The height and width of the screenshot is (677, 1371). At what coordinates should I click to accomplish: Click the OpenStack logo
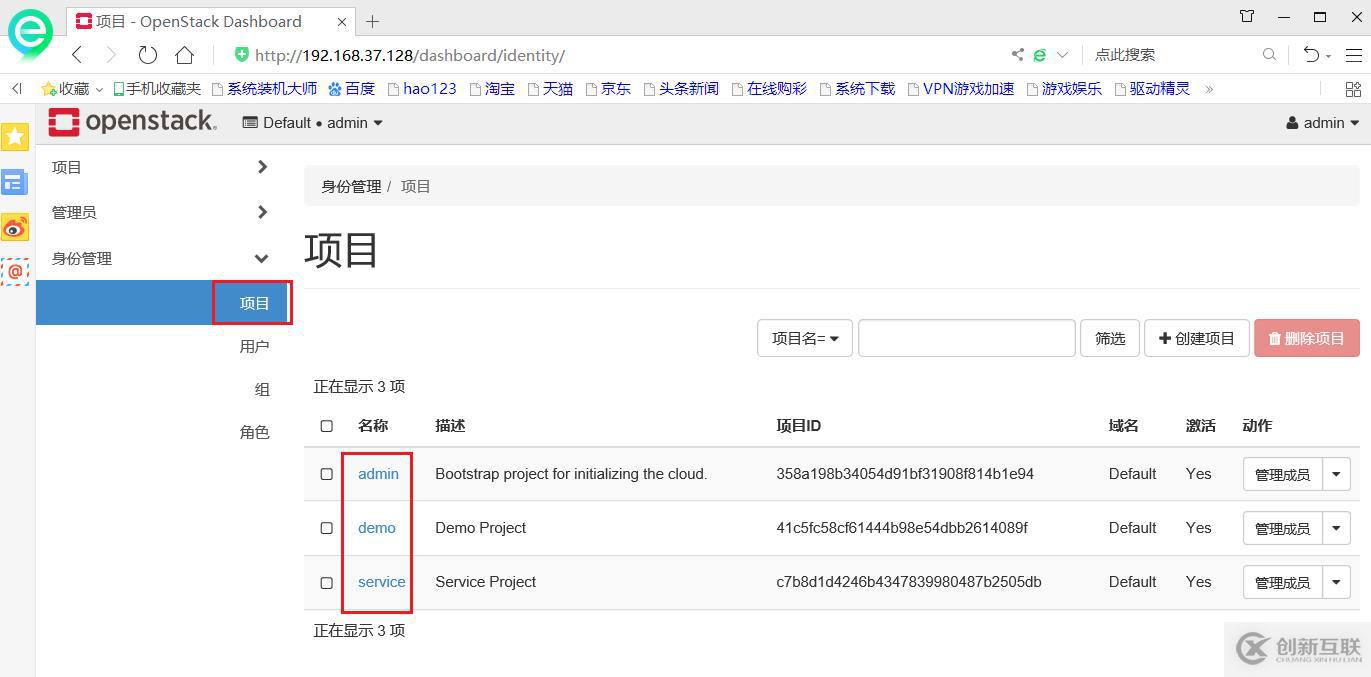coord(132,122)
